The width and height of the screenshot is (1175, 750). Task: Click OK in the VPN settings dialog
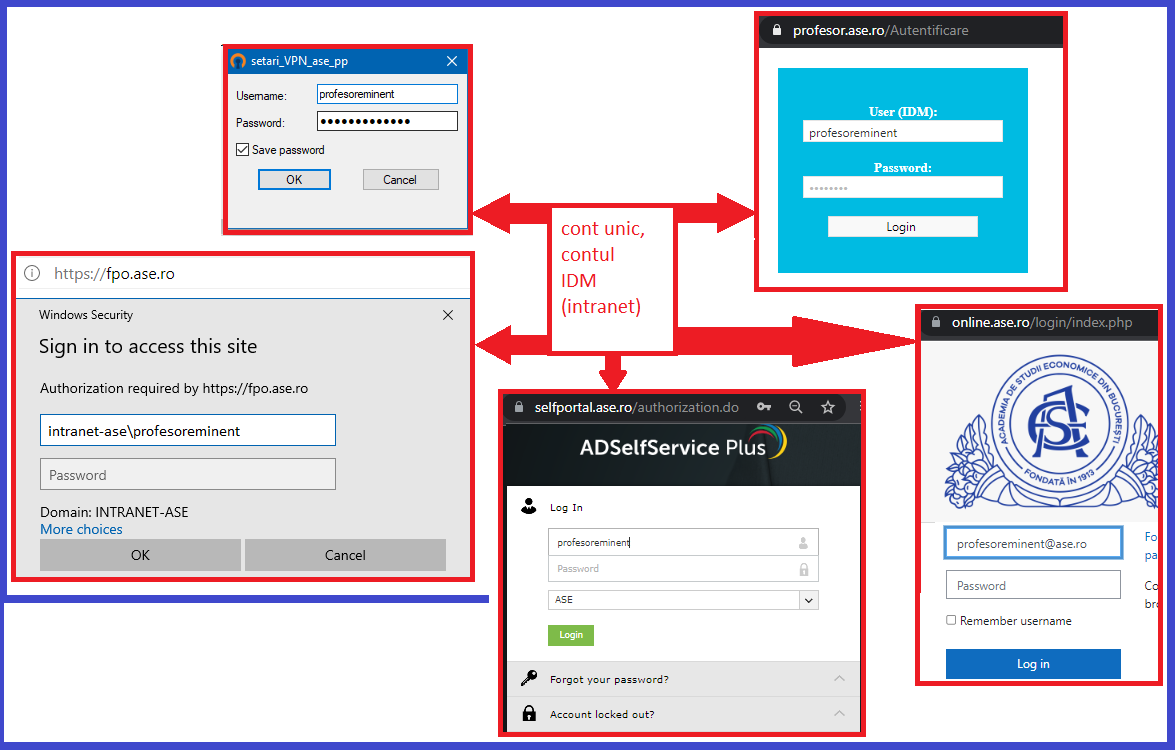(294, 179)
